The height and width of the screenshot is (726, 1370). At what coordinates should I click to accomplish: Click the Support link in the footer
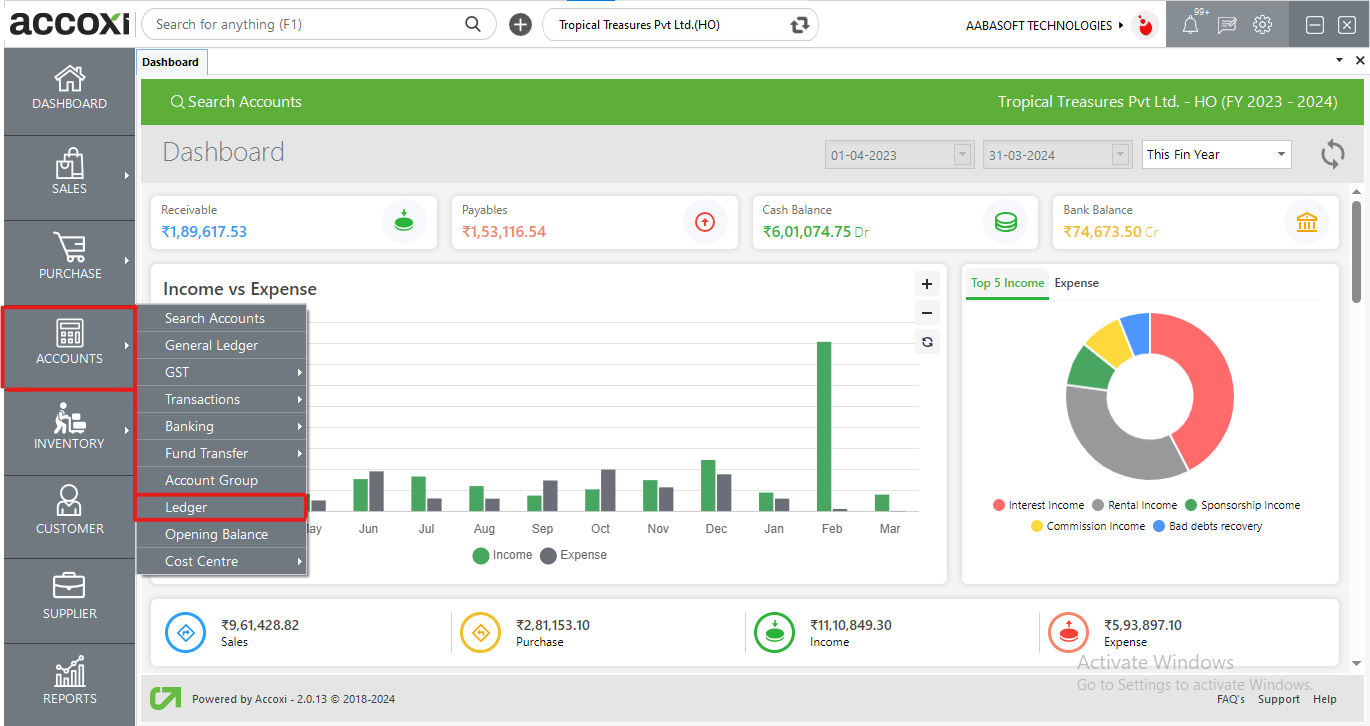point(1278,699)
